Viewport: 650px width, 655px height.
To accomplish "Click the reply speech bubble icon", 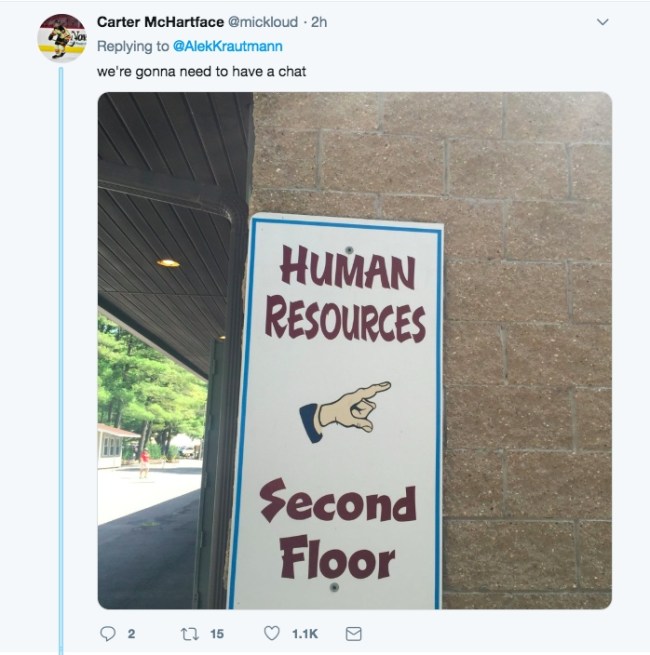I will pos(108,634).
